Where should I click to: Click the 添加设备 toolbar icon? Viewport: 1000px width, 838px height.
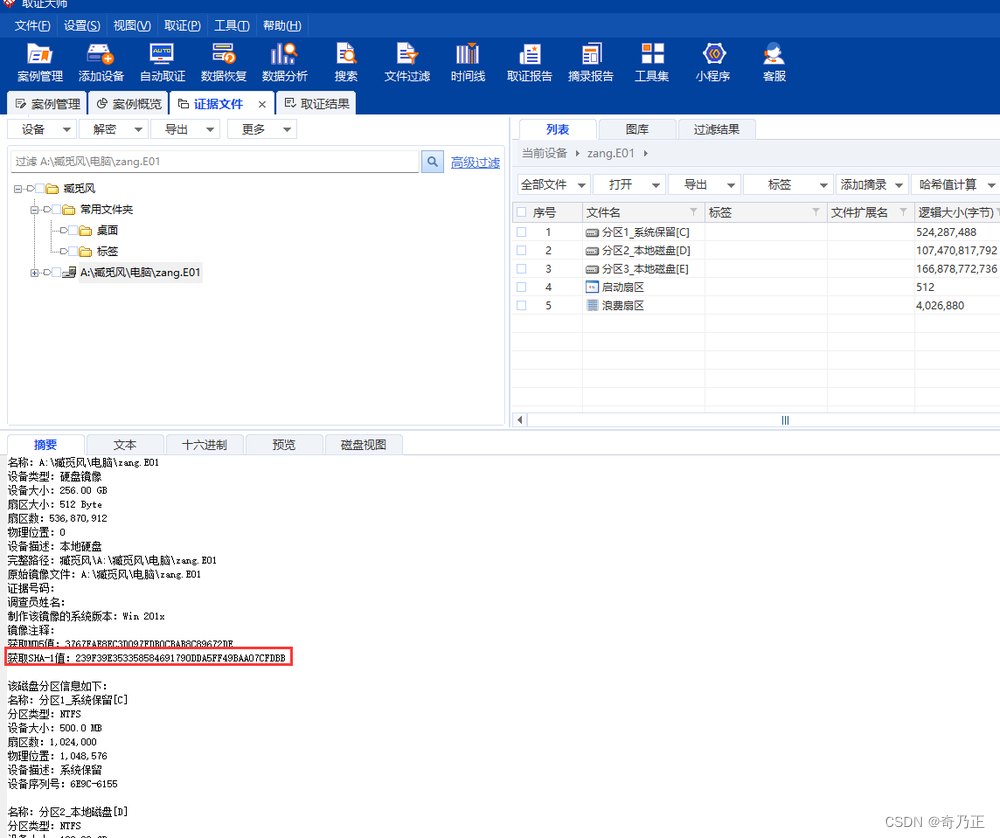coord(101,62)
